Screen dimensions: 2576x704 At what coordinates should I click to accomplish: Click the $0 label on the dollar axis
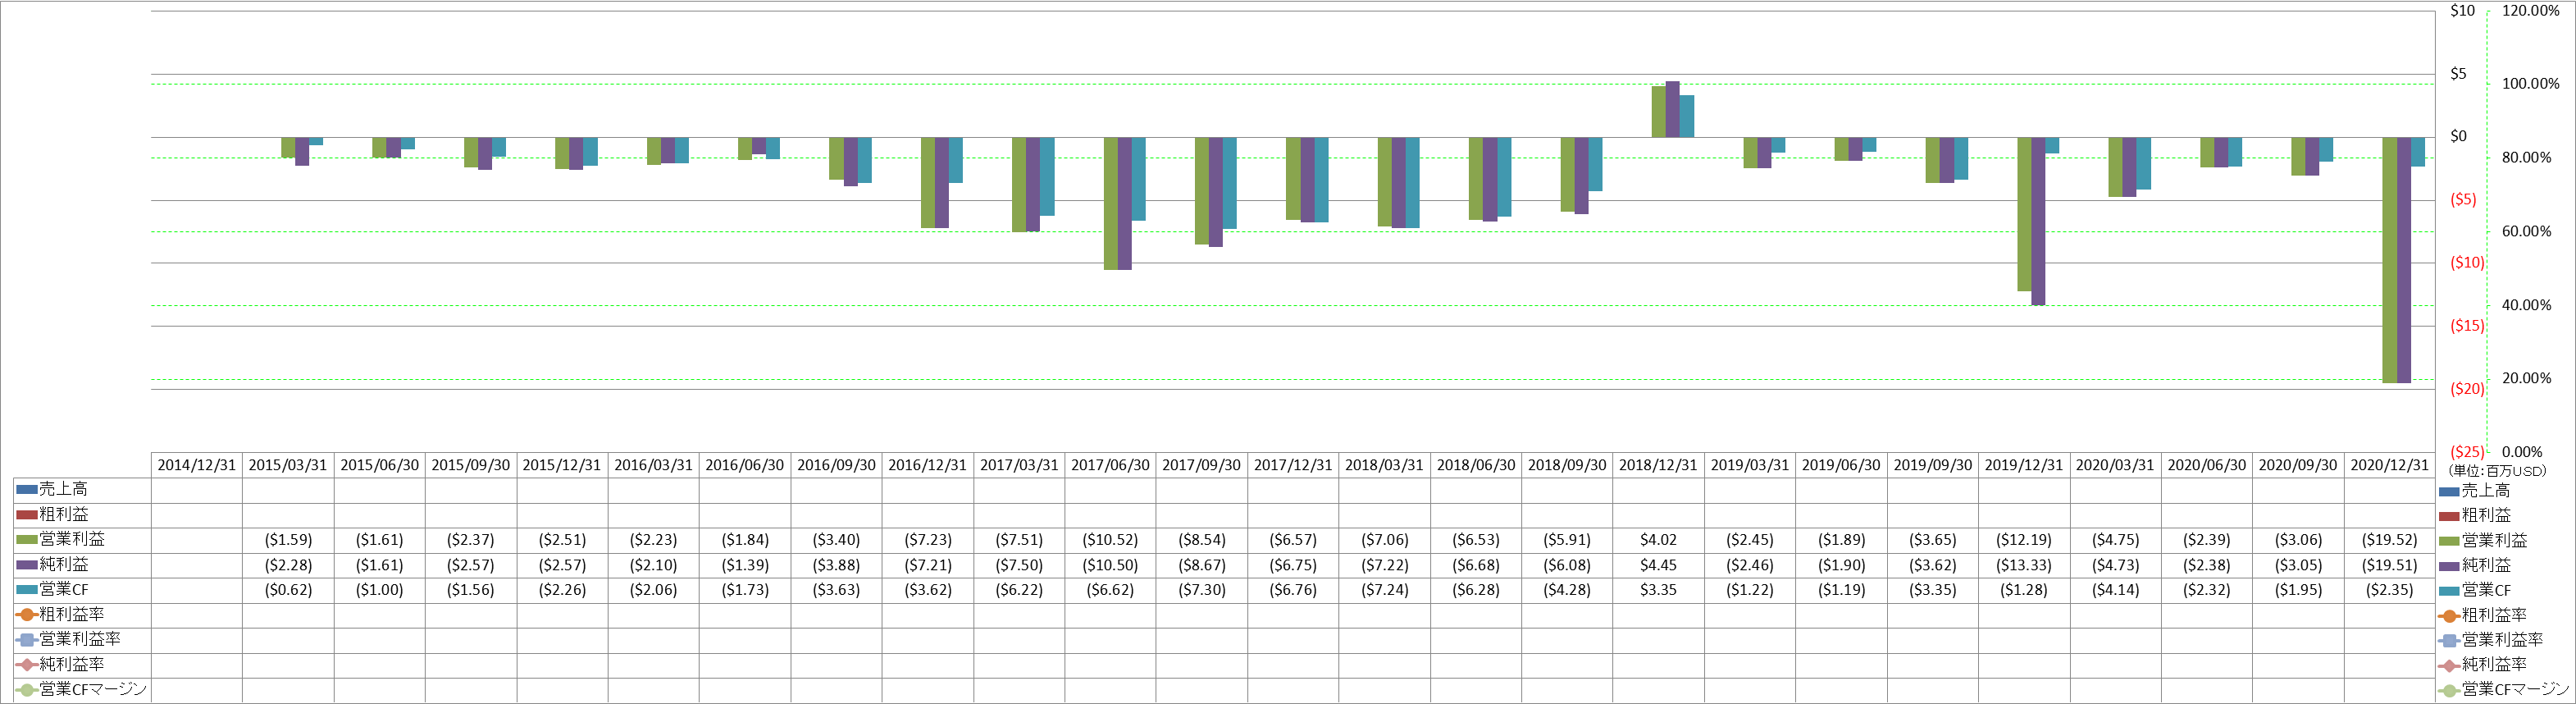point(2458,137)
